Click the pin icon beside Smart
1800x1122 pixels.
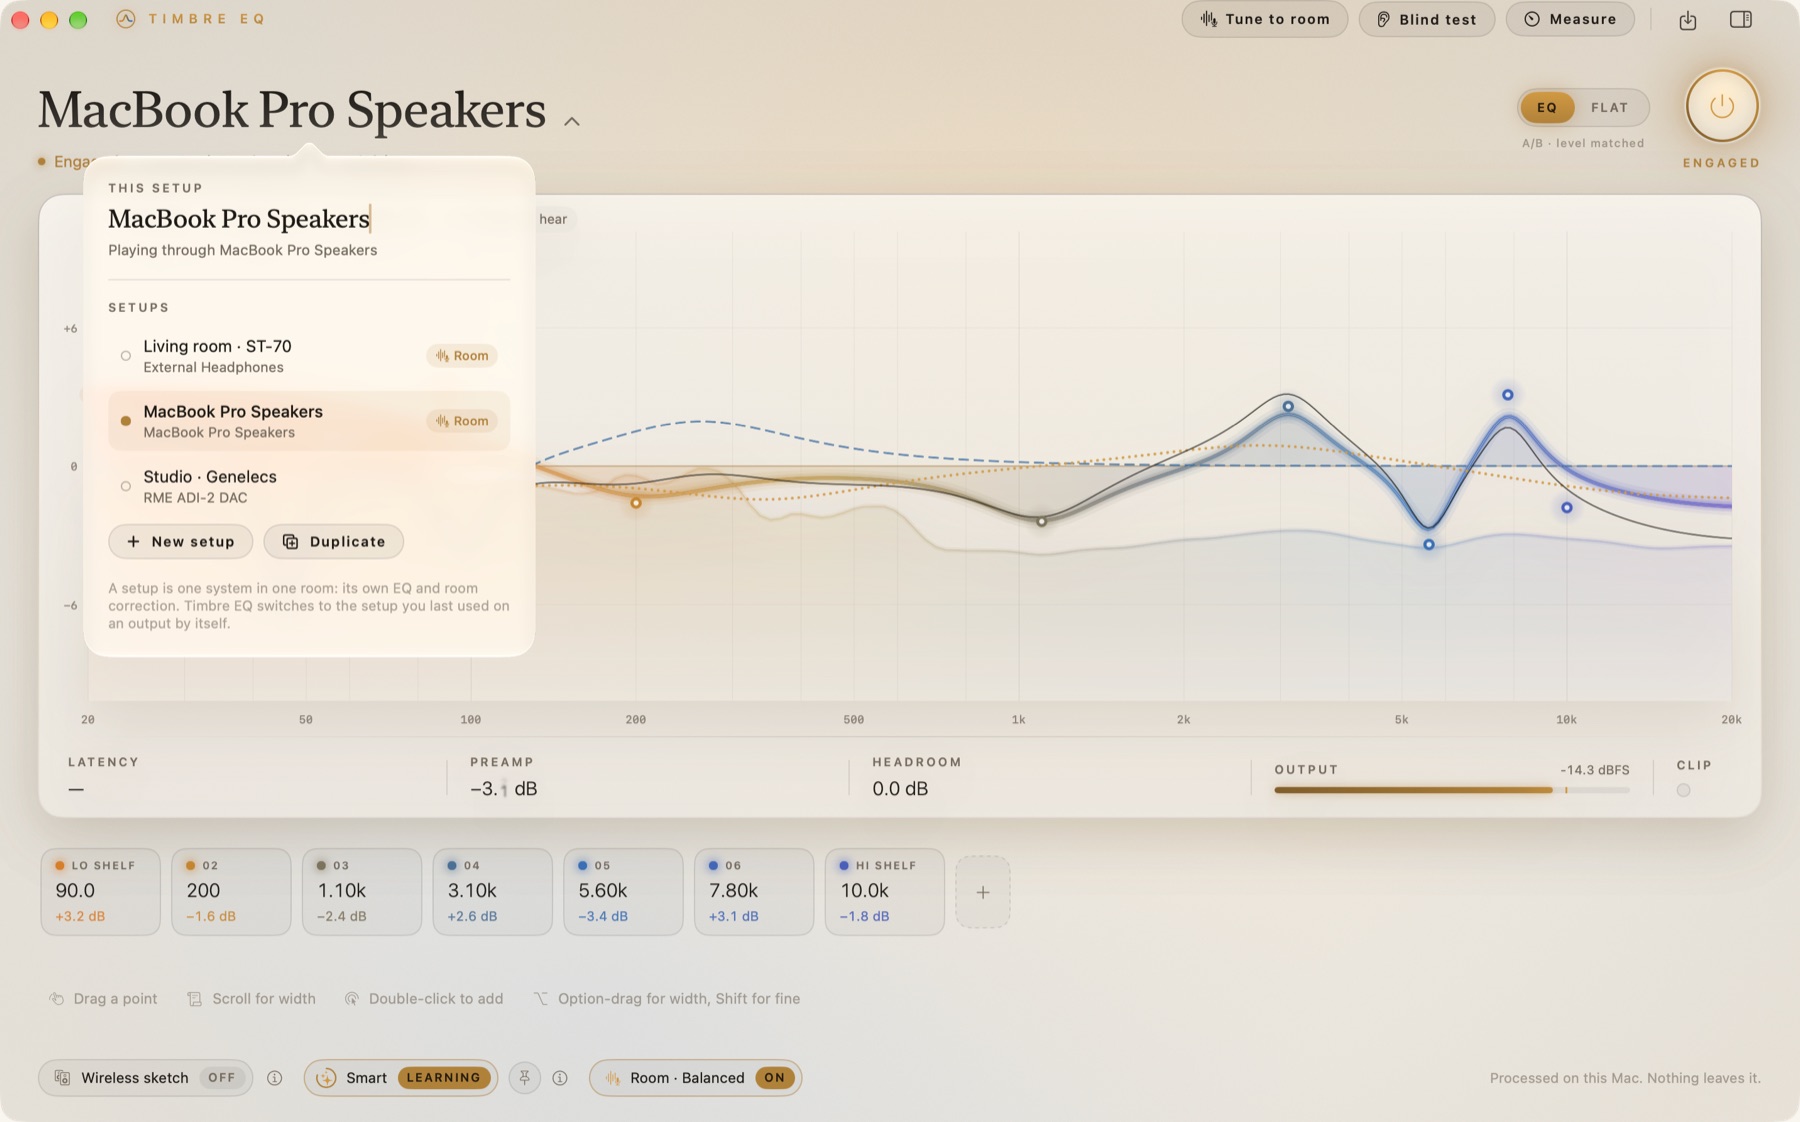point(525,1077)
